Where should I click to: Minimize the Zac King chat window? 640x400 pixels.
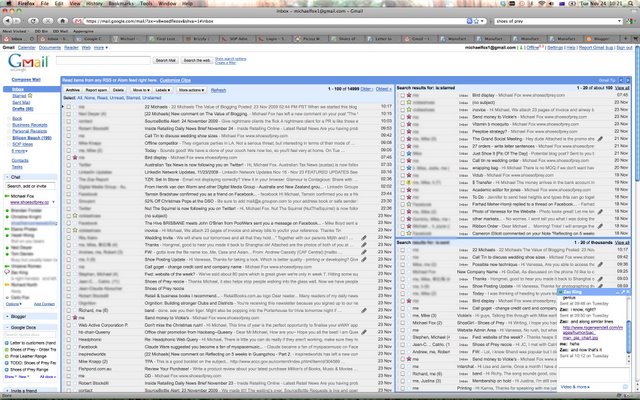click(618, 292)
